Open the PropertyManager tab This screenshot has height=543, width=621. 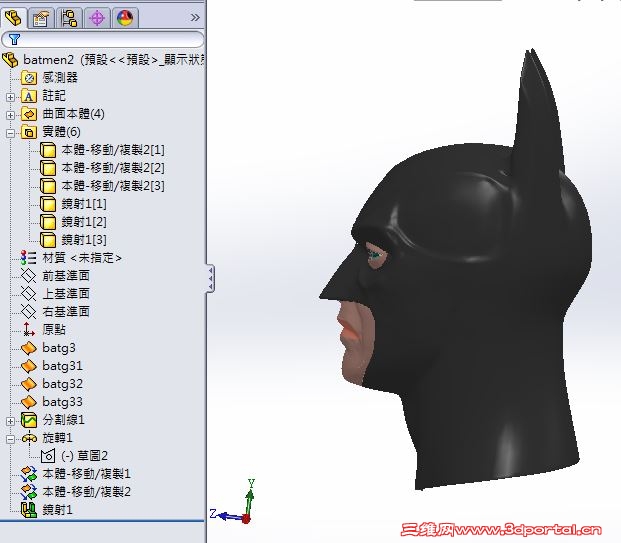pyautogui.click(x=41, y=18)
